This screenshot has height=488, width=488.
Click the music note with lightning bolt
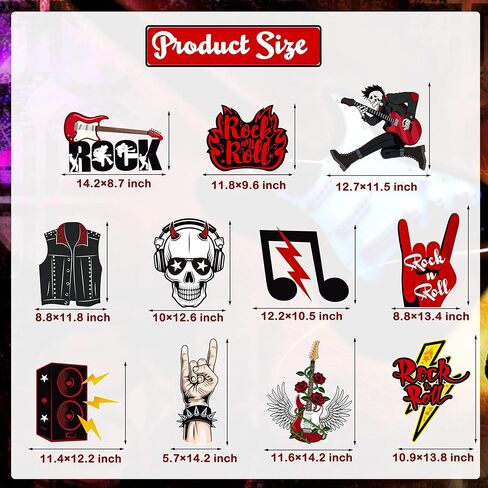304,265
